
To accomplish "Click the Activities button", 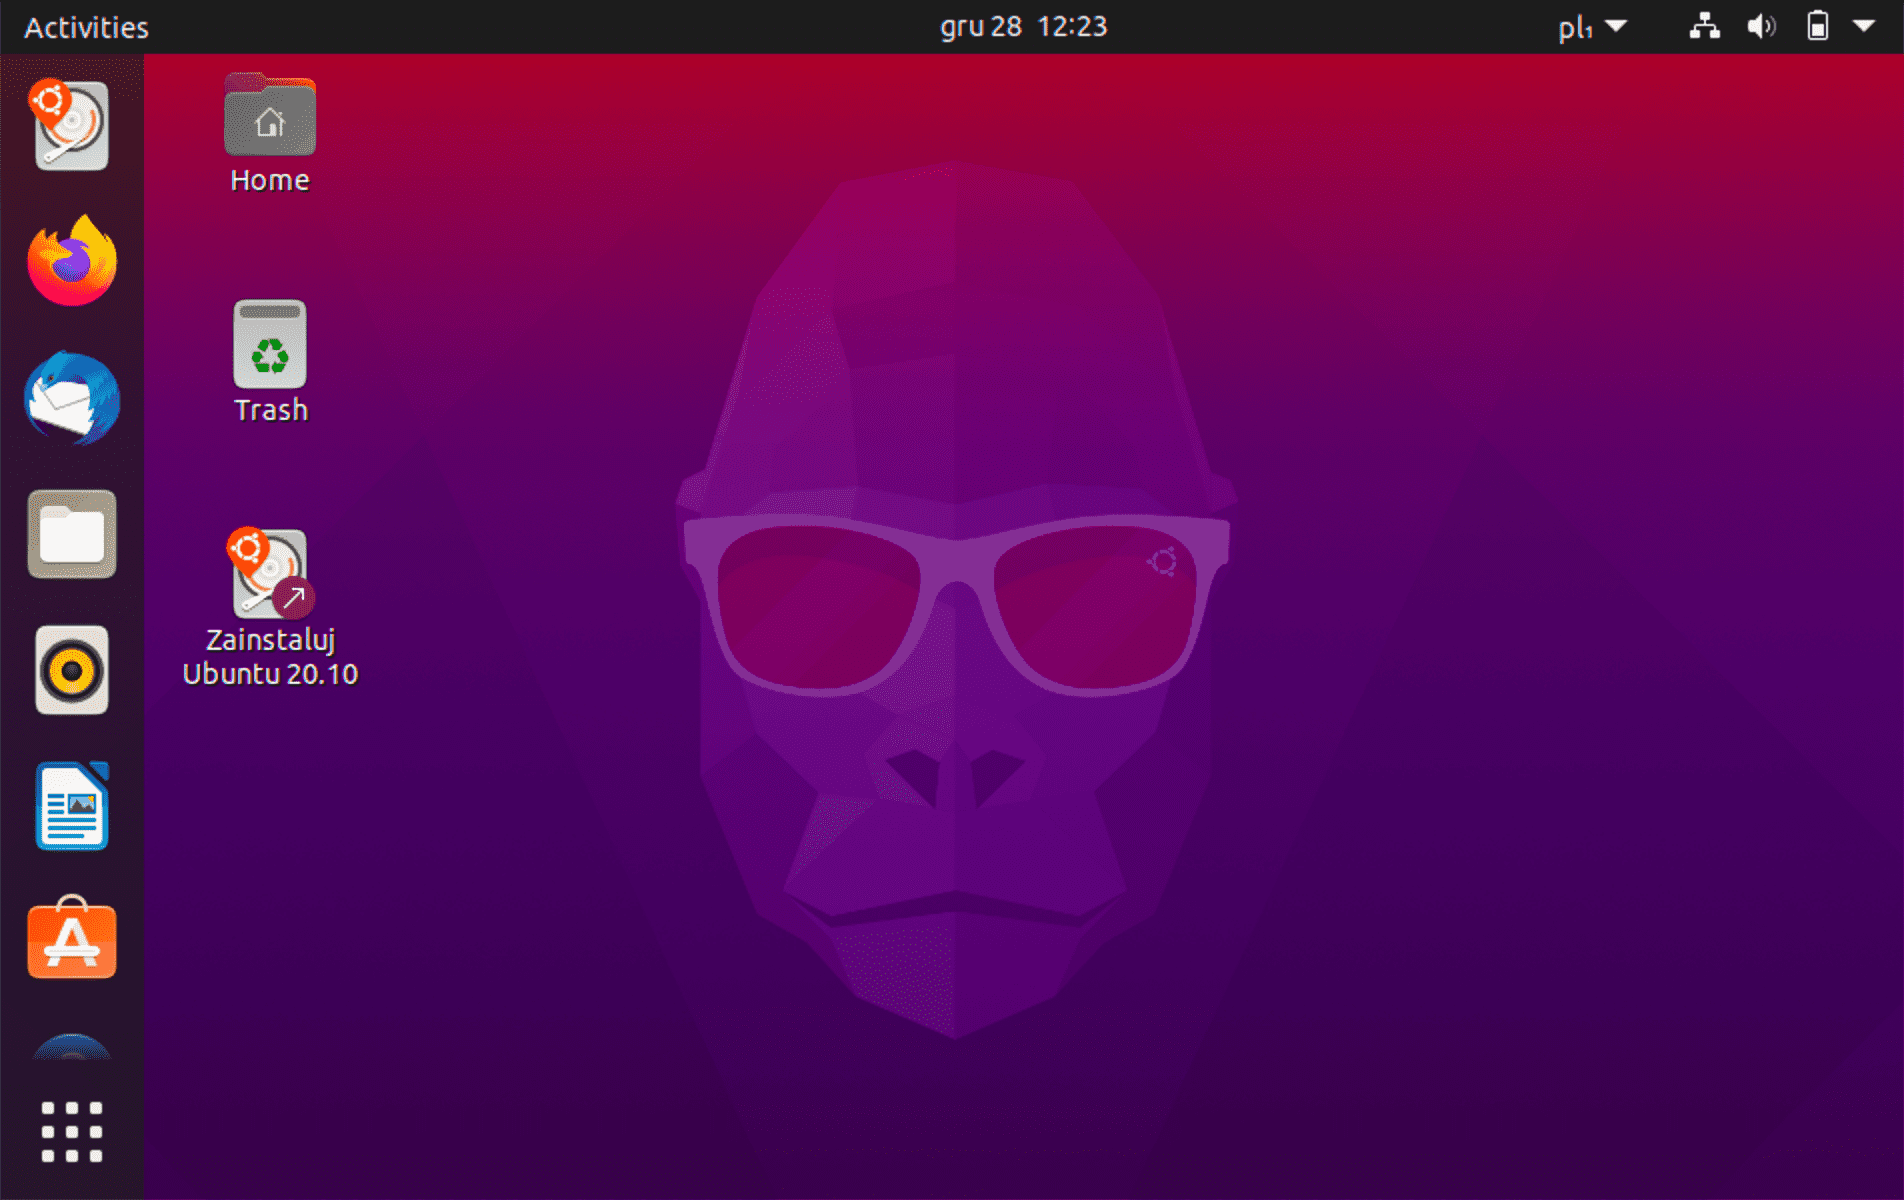I will 86,27.
